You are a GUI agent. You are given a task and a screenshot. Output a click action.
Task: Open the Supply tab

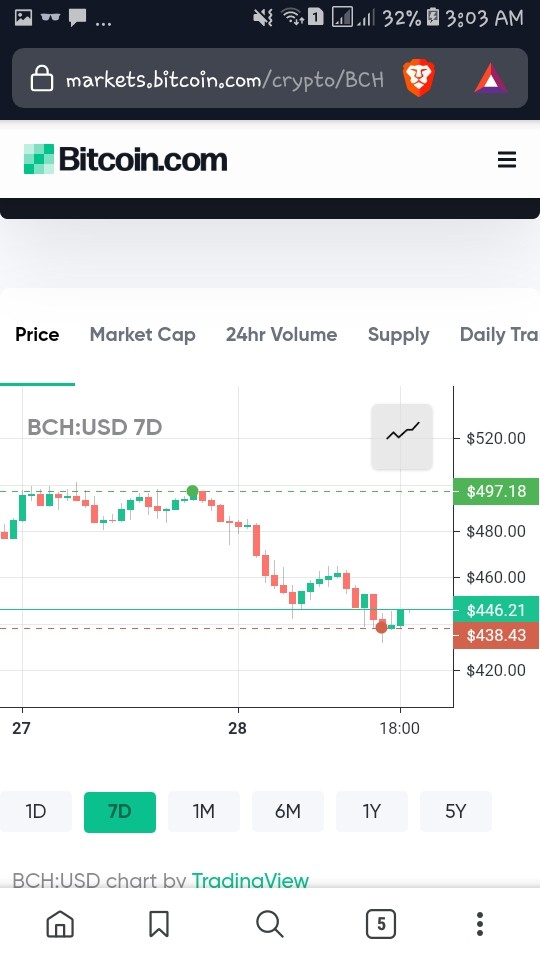point(399,335)
